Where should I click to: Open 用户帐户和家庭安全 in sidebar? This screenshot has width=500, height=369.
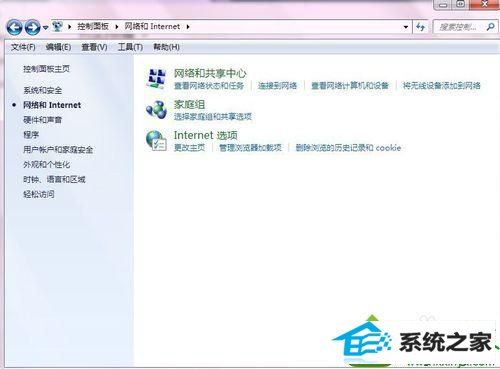58,149
